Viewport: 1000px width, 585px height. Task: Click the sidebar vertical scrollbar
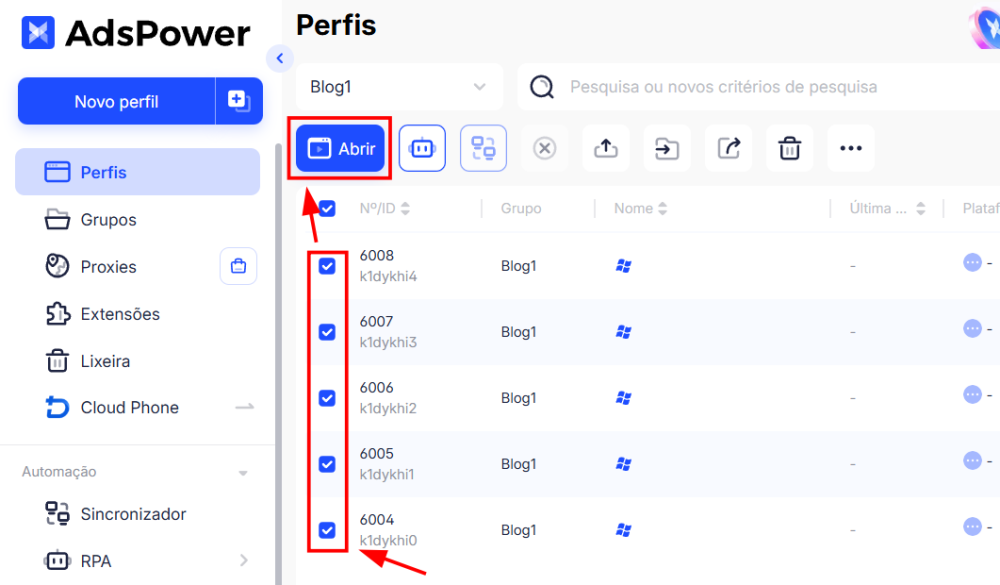point(278,364)
